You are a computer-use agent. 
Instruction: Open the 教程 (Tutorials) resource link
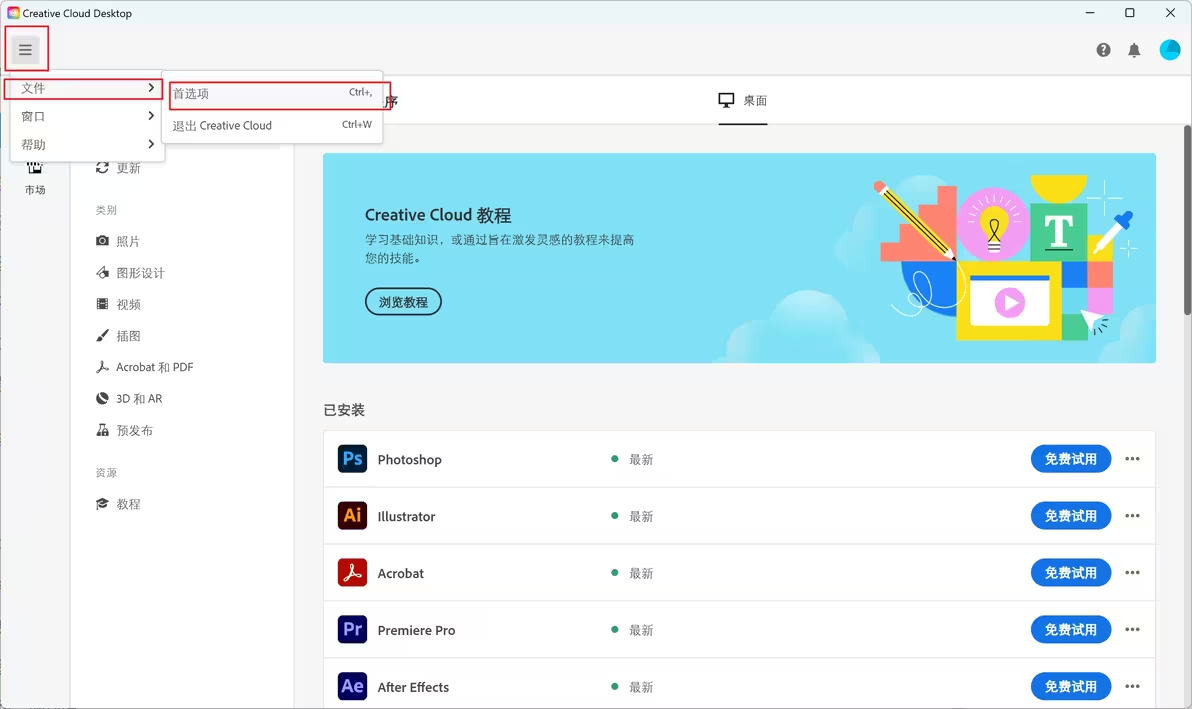(127, 503)
